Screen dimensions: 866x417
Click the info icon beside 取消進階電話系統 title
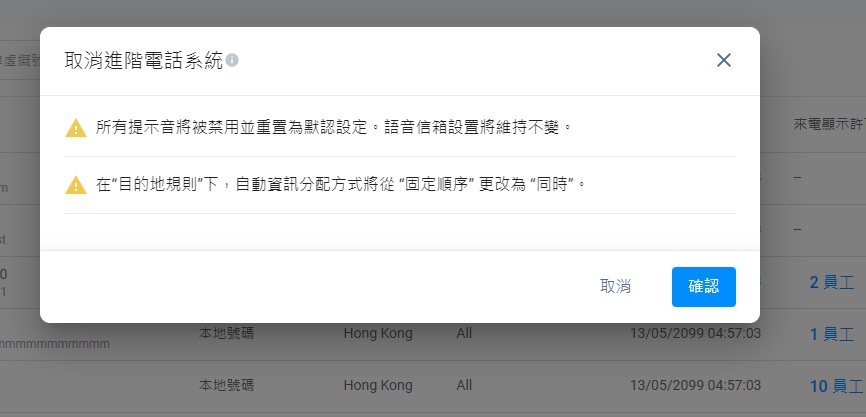[x=233, y=60]
